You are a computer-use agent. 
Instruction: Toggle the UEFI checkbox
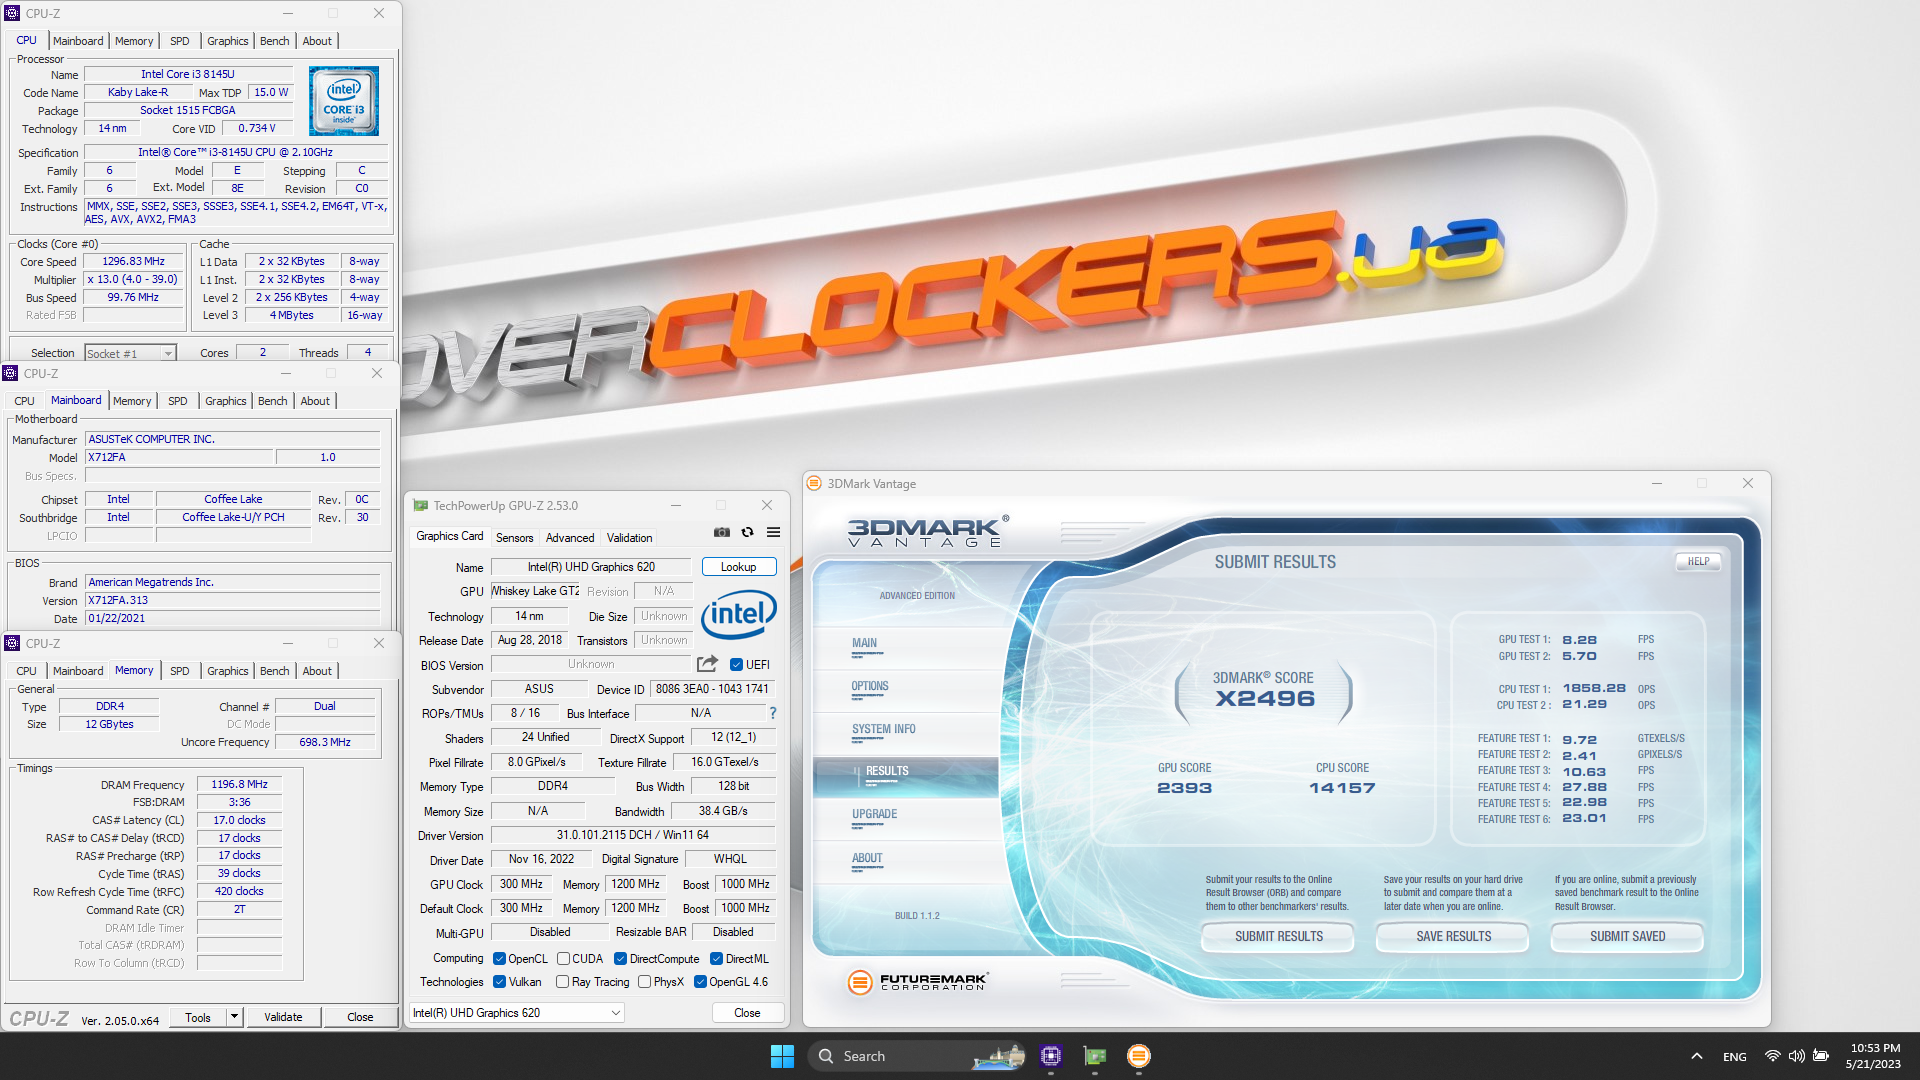click(x=736, y=665)
